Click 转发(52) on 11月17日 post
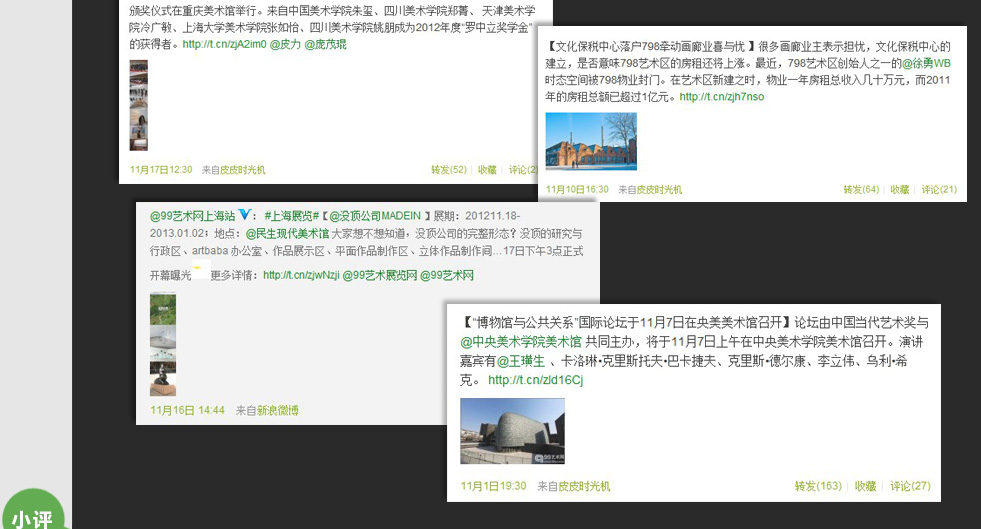Viewport: 981px width, 529px height. pos(449,169)
